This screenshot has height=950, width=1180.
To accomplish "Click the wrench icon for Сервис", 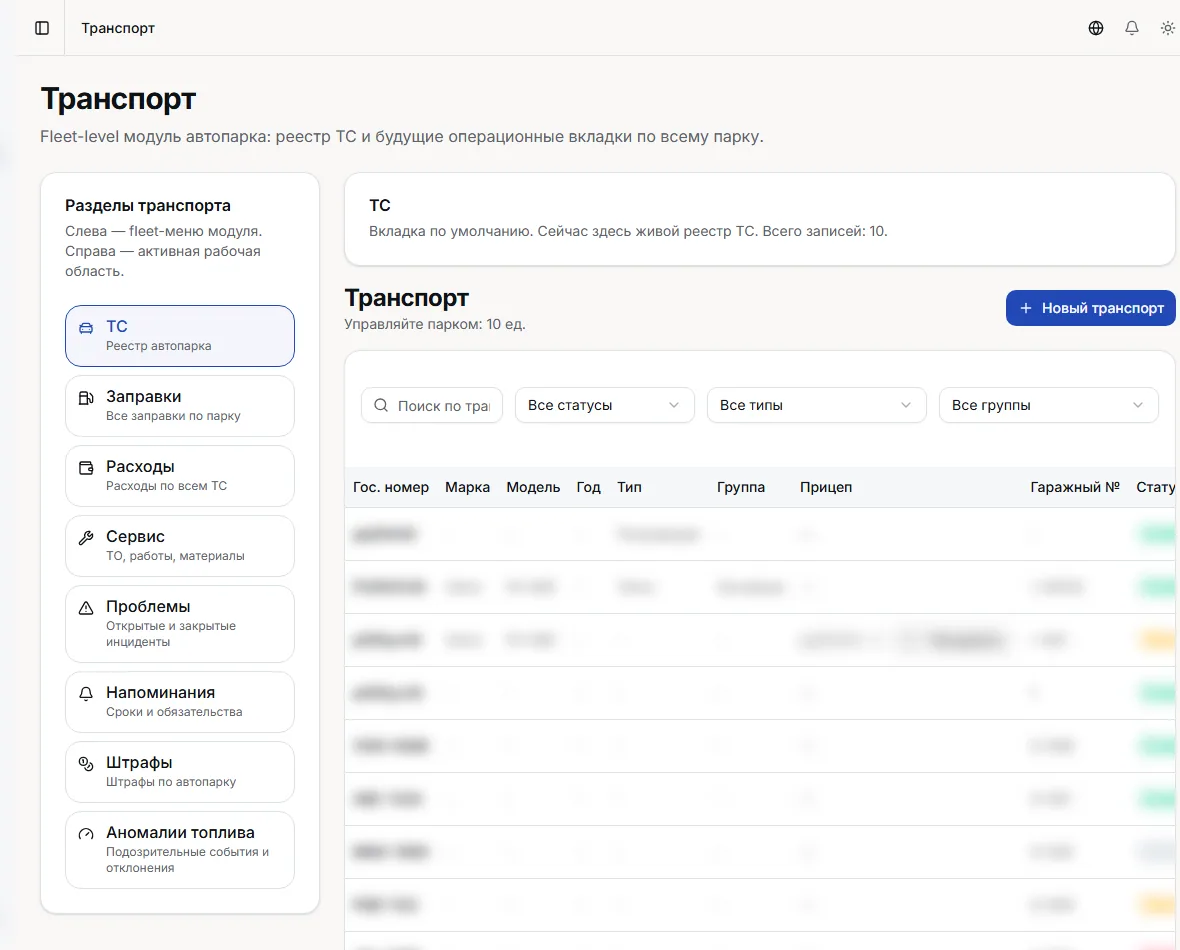I will point(87,537).
